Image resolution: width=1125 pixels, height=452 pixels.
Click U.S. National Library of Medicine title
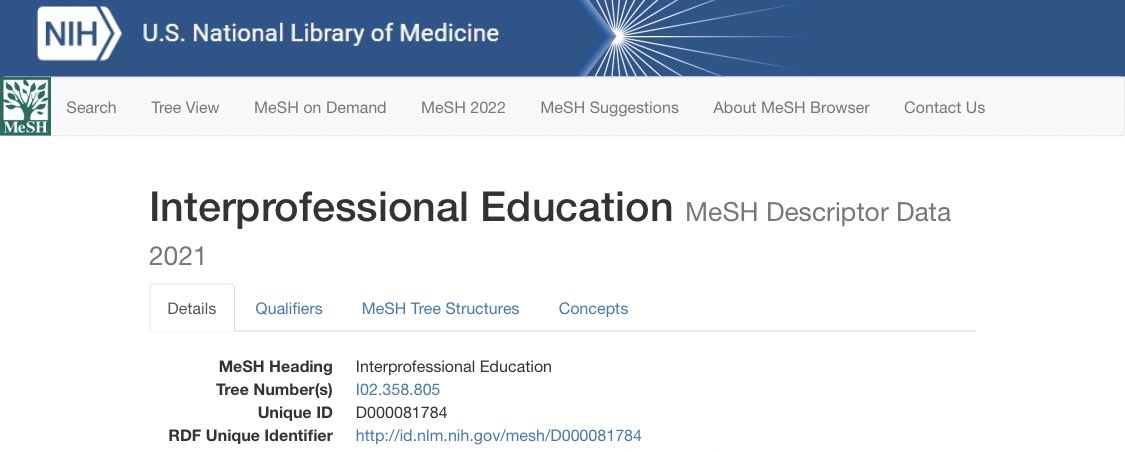[x=321, y=33]
